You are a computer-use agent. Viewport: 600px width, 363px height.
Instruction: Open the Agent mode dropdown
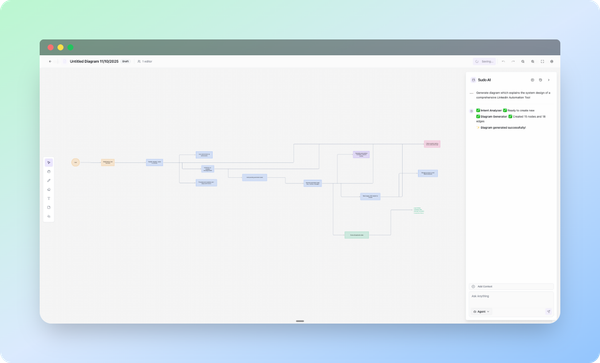481,311
